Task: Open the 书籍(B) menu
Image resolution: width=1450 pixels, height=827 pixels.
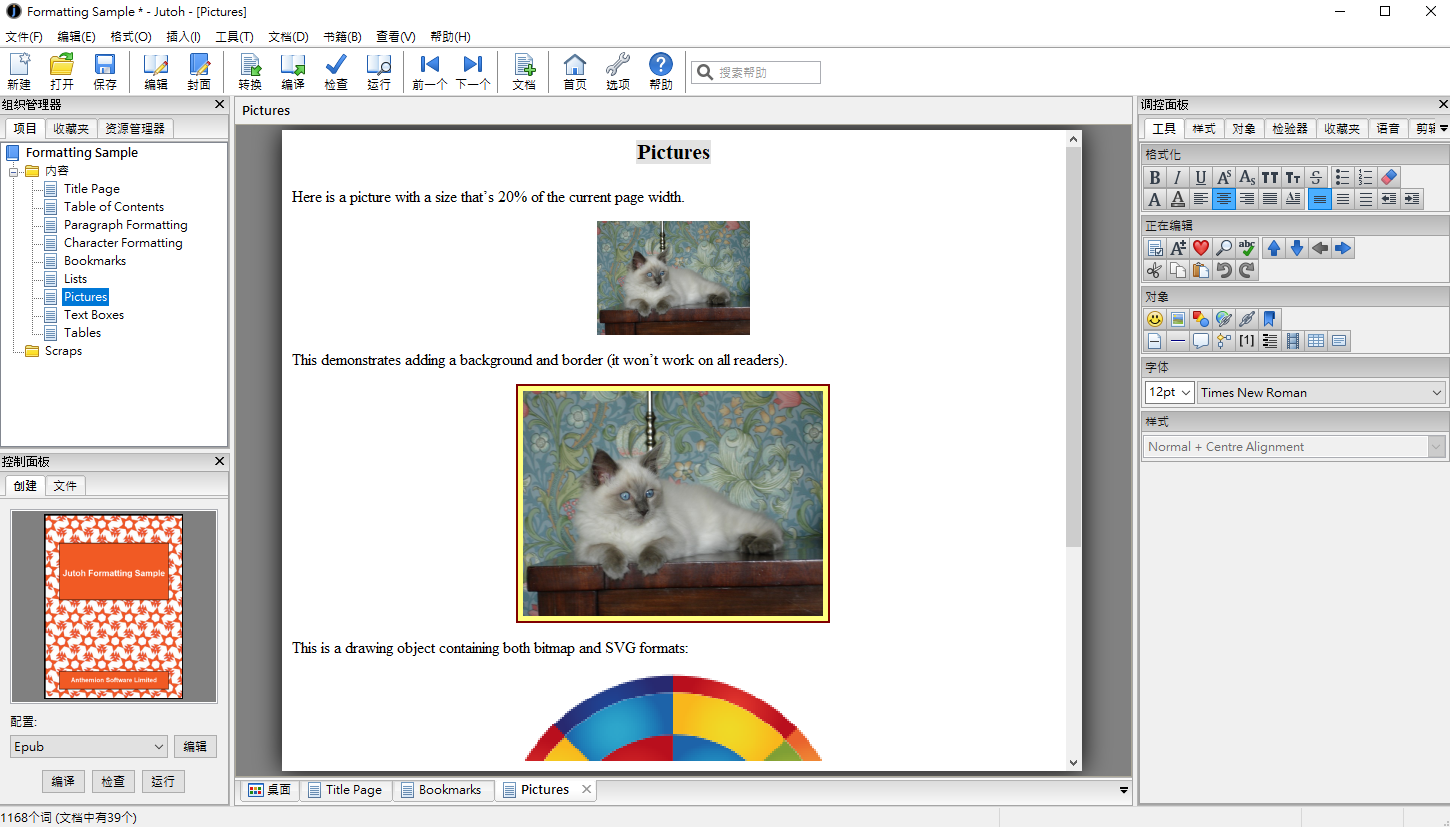Action: pyautogui.click(x=342, y=37)
